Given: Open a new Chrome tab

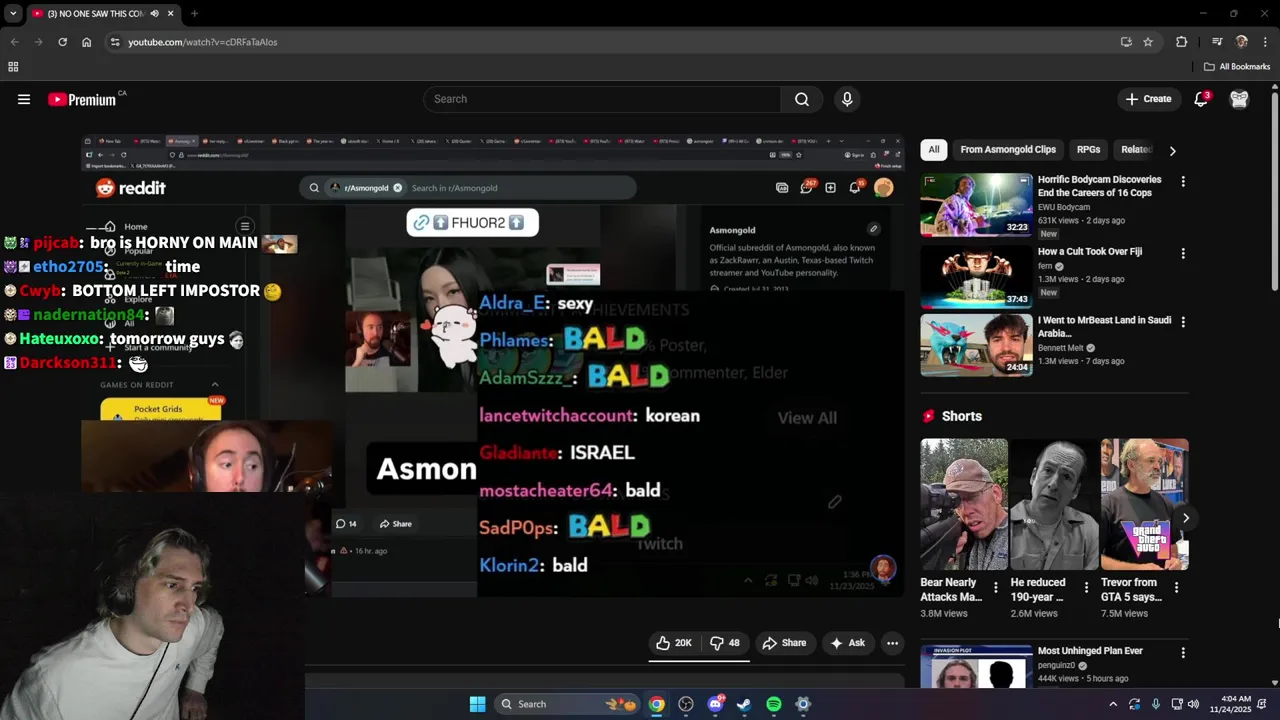Looking at the screenshot, I should click(x=194, y=14).
